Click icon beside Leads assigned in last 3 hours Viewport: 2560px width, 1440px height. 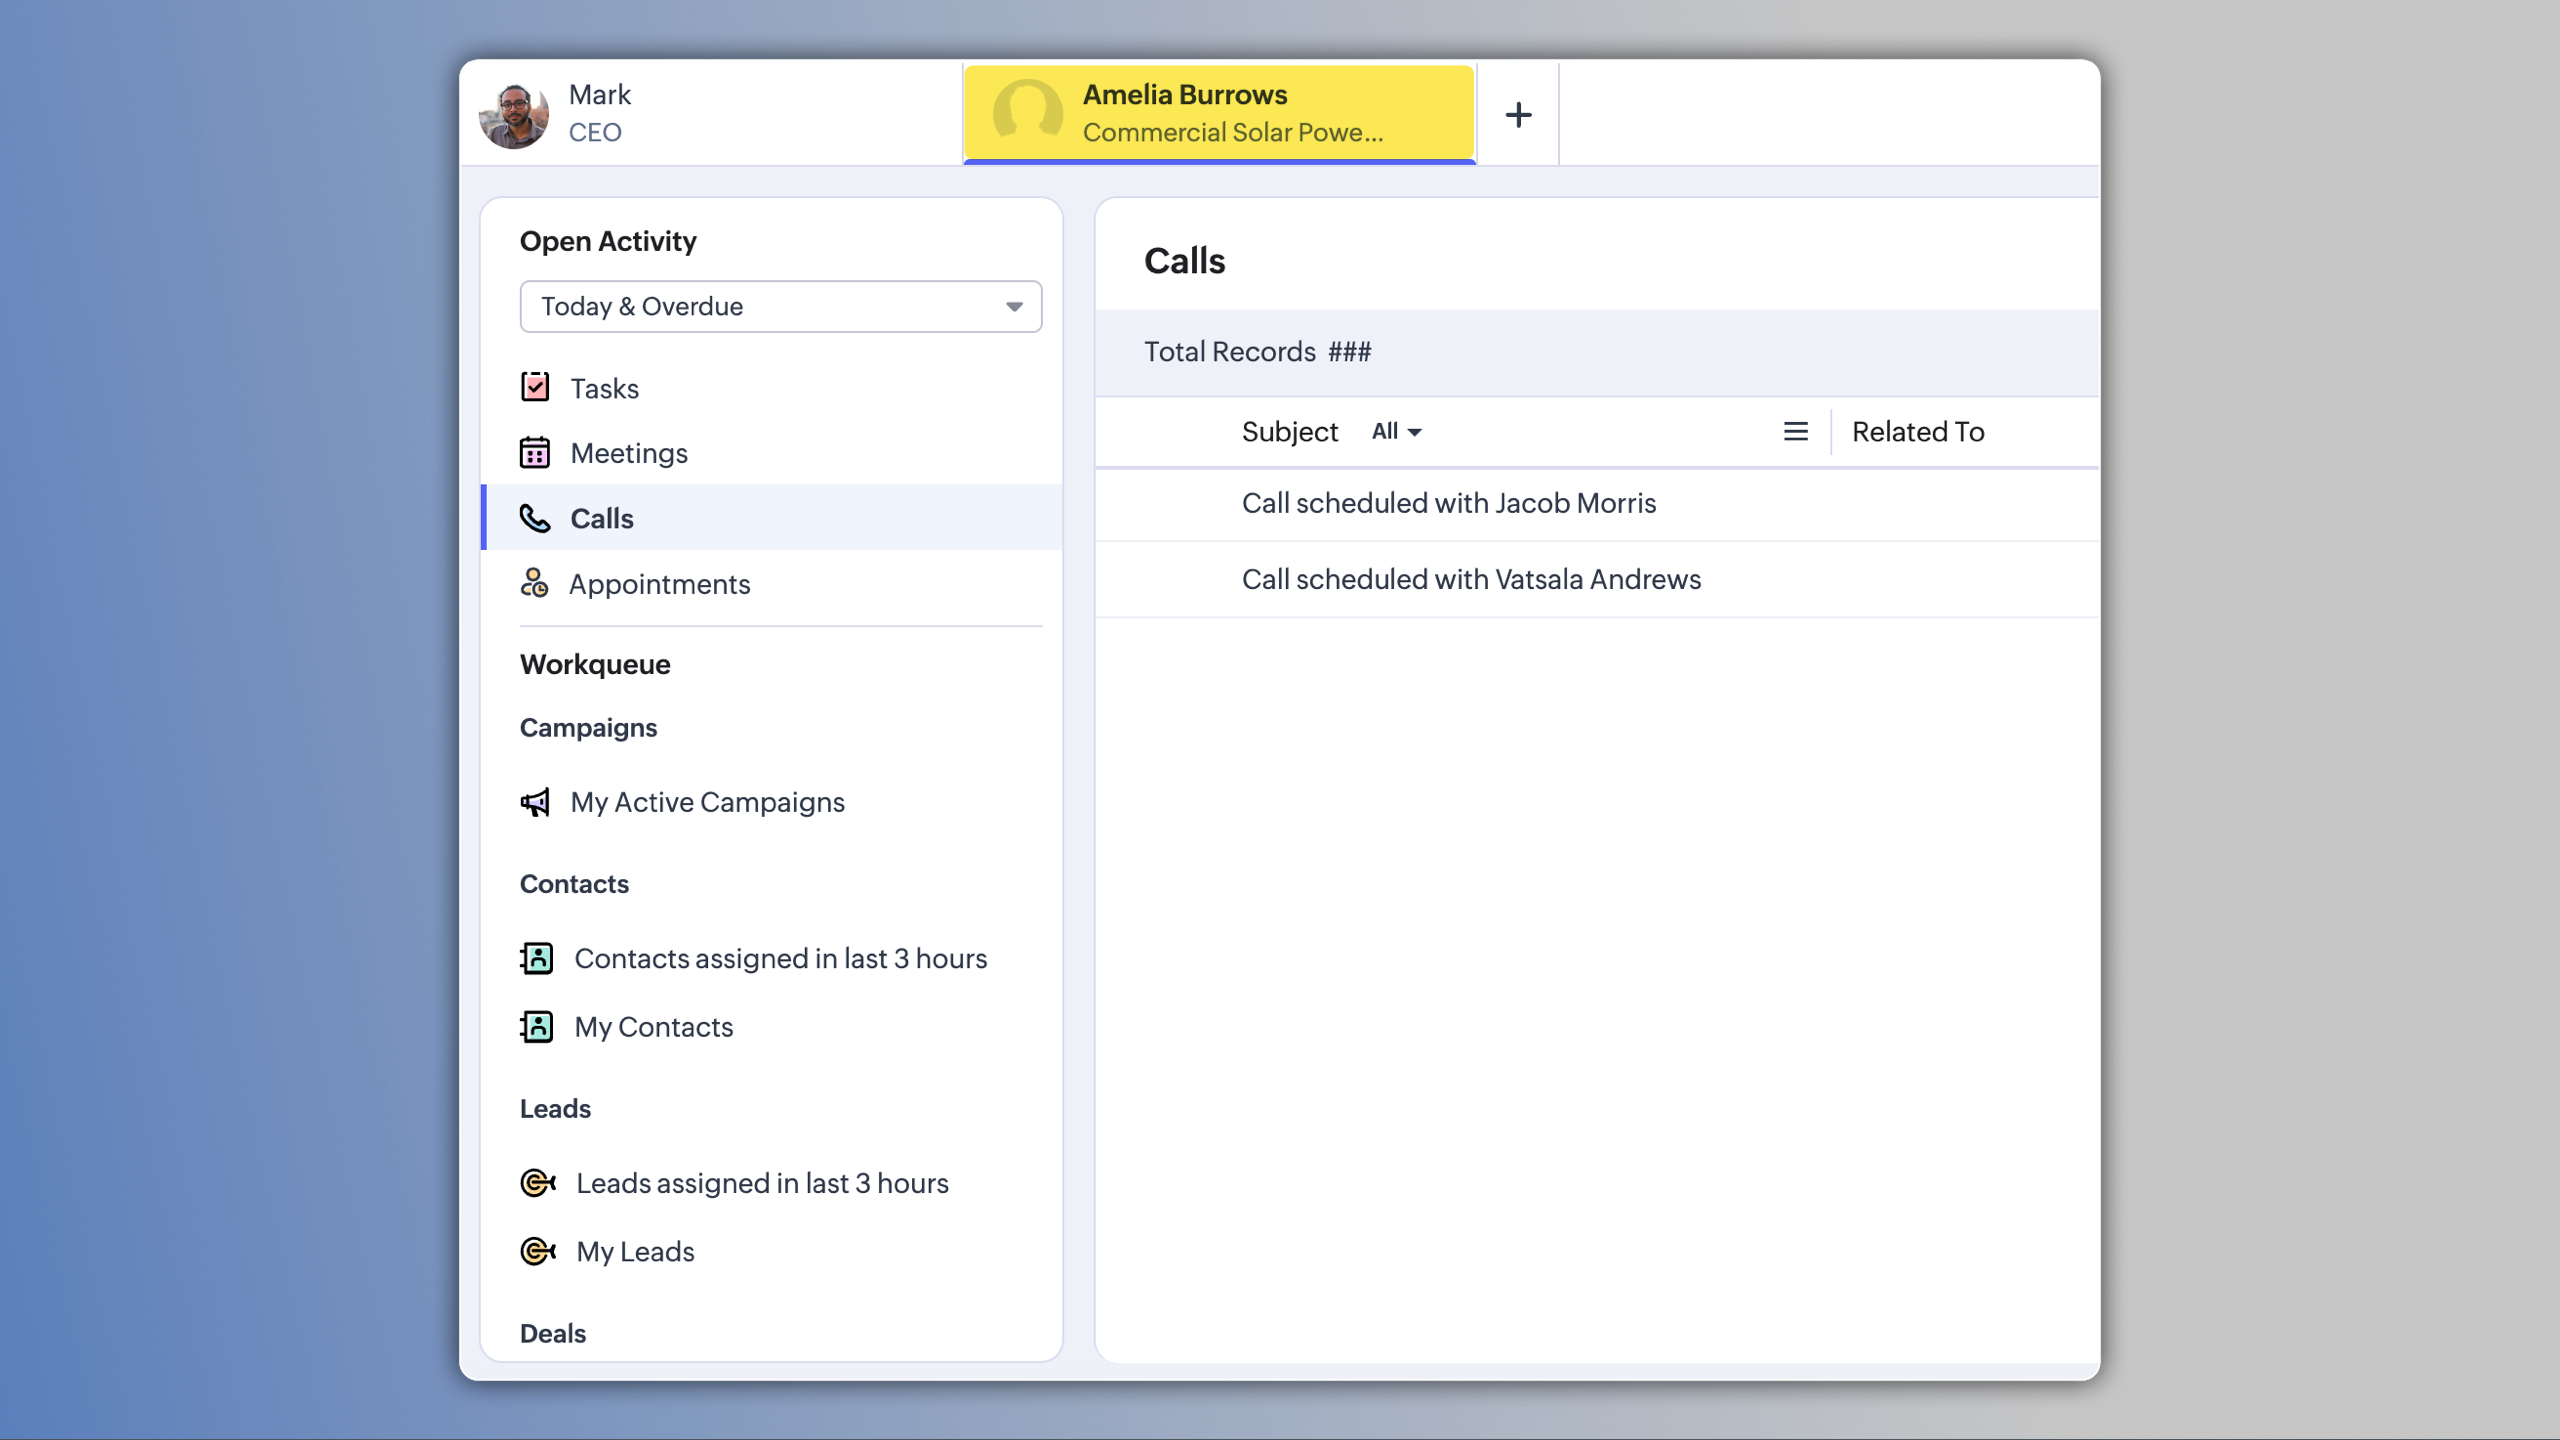pos(538,1183)
